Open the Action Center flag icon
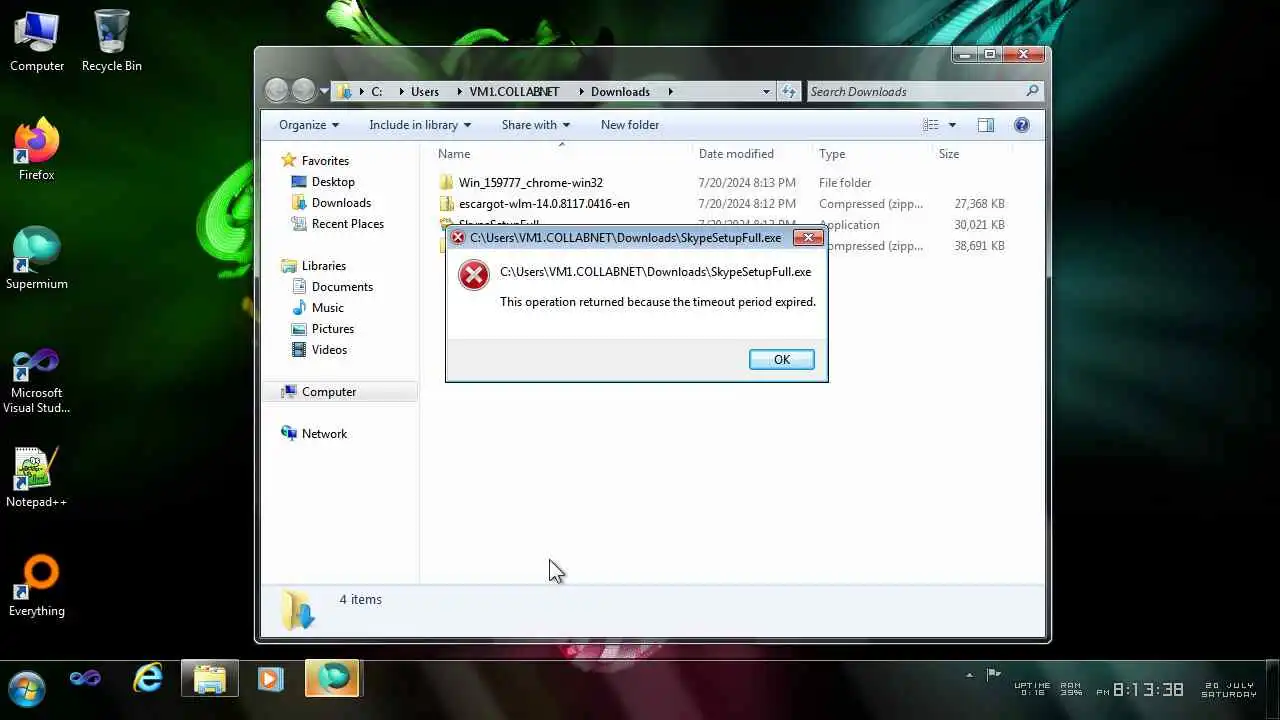This screenshot has width=1280, height=720. point(994,675)
